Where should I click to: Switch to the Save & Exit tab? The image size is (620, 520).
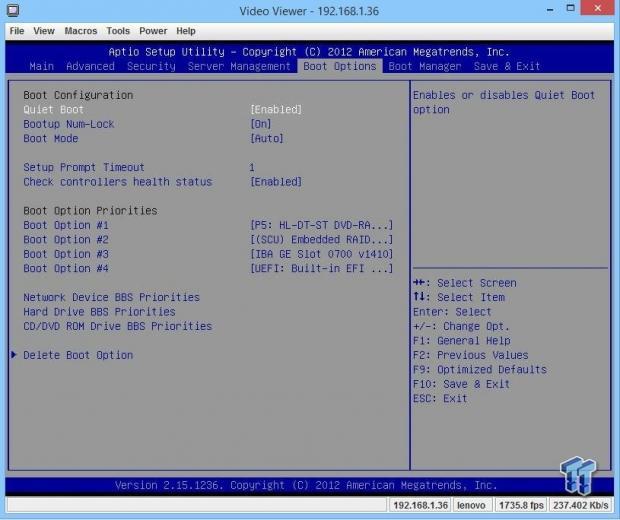[x=507, y=66]
